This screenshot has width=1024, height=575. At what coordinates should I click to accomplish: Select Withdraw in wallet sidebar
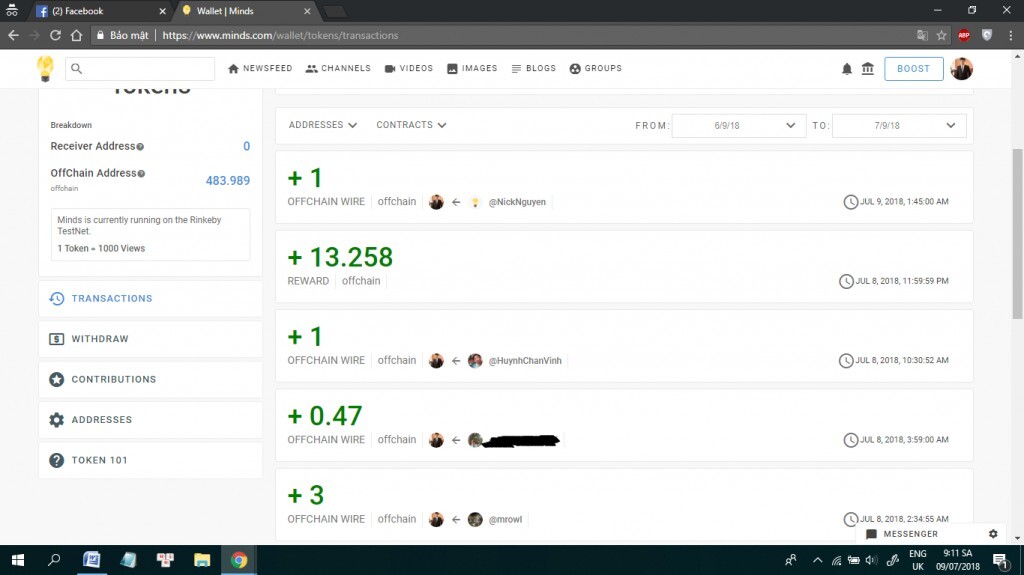pos(100,339)
